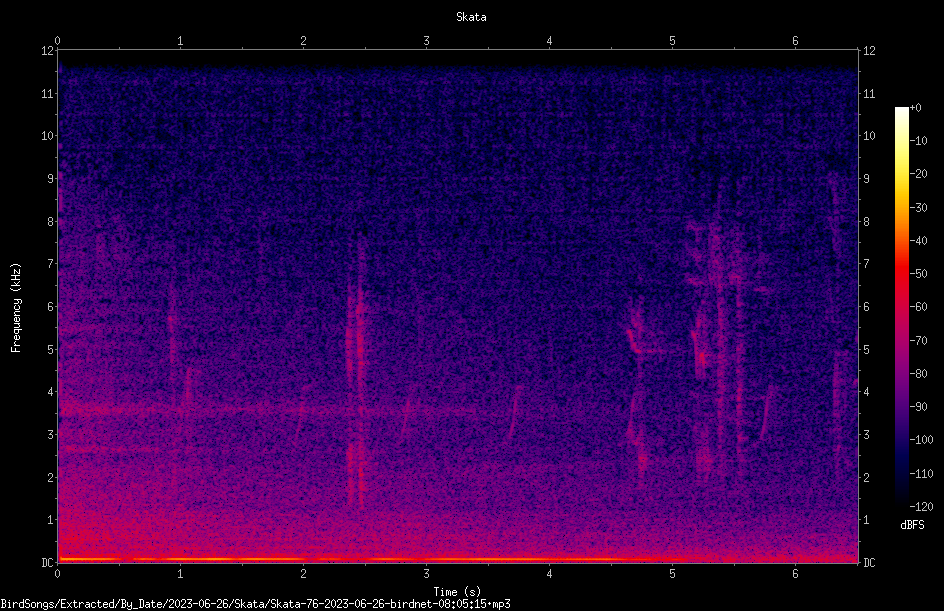
Task: Click the "-90" label on the dBFS scale
Action: tap(918, 407)
